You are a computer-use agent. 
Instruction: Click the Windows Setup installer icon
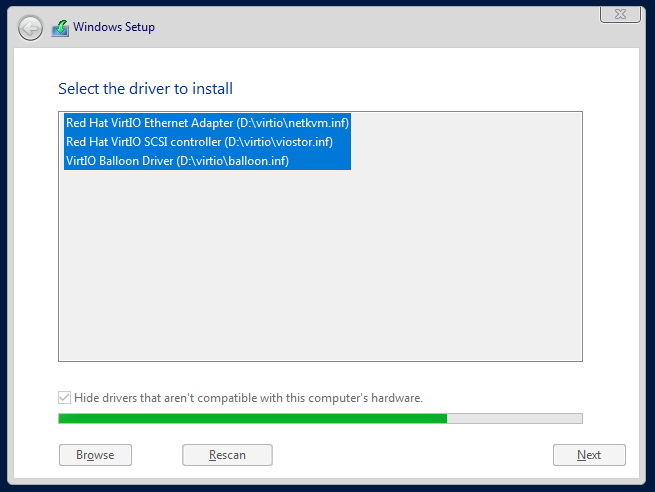pos(60,28)
